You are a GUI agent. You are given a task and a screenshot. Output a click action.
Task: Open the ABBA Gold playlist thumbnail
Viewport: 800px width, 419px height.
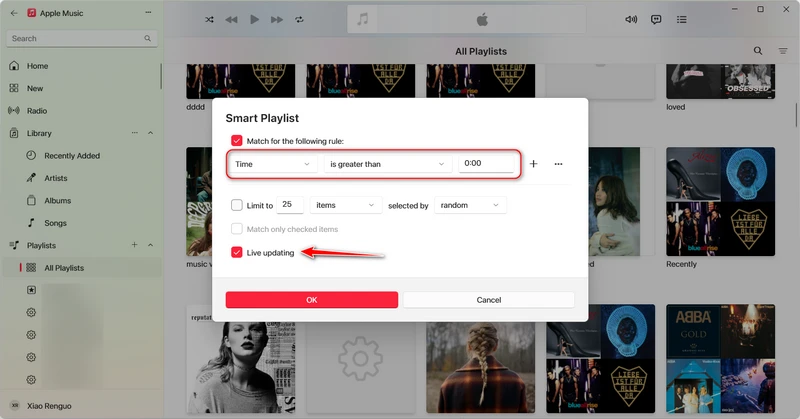(720, 358)
